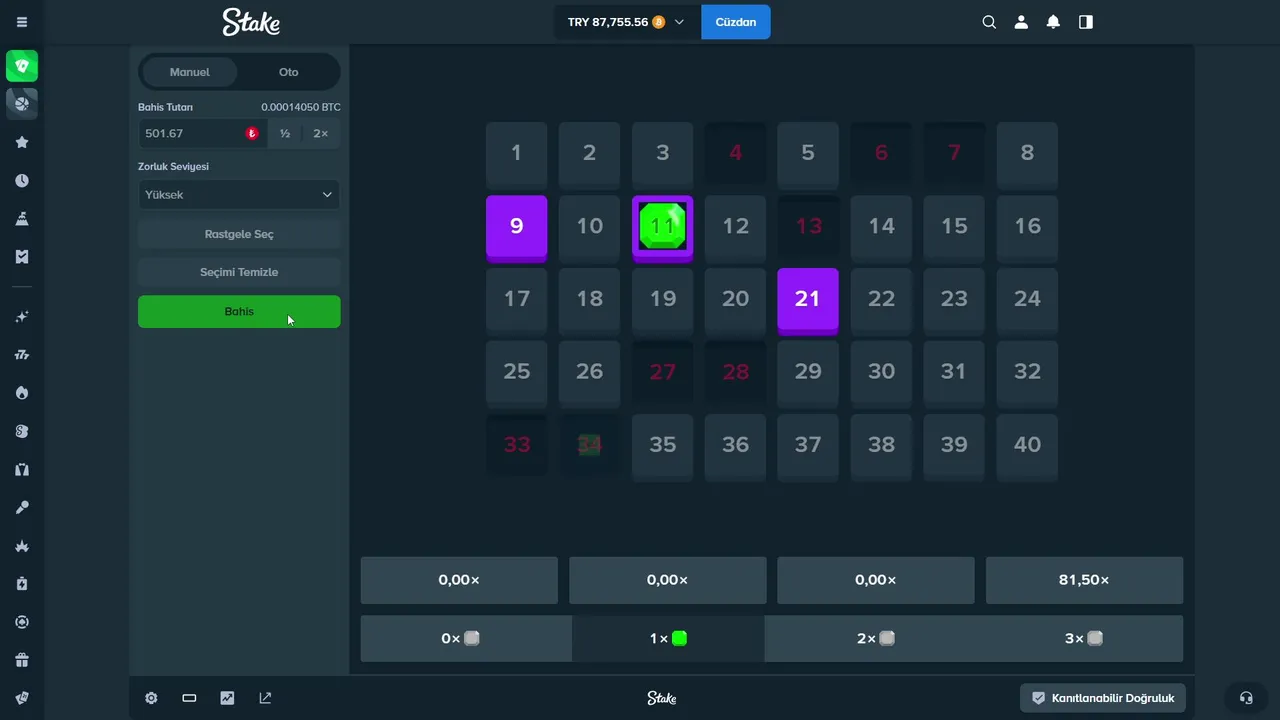
Task: Open the Cüzdan wallet button
Action: (x=736, y=22)
